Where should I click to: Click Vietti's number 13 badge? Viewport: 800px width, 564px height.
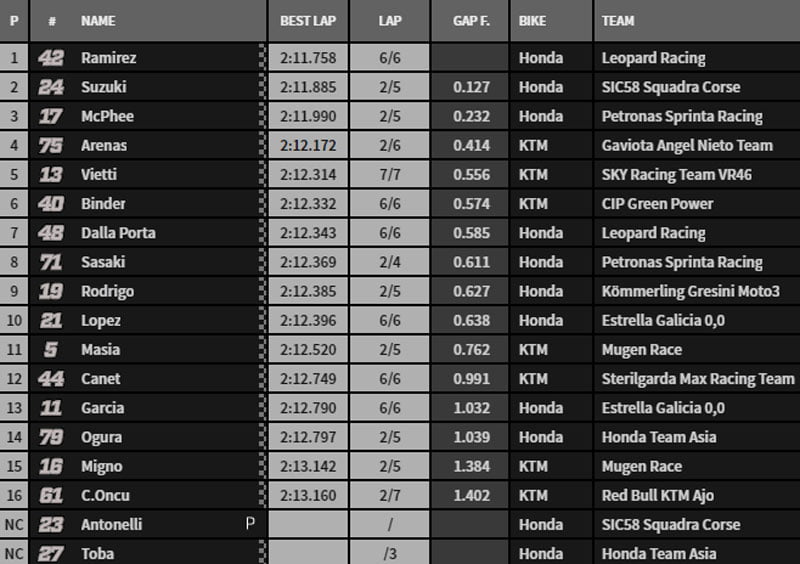(x=50, y=175)
